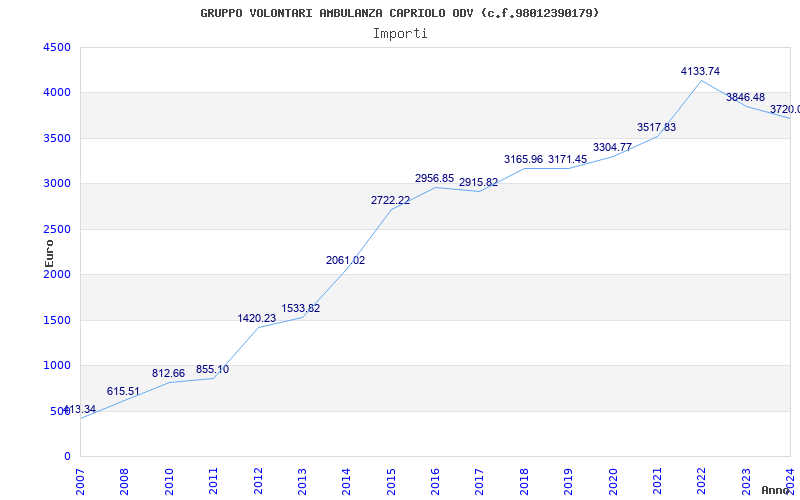
Task: Click the 2010 year tick label
Action: click(x=169, y=481)
